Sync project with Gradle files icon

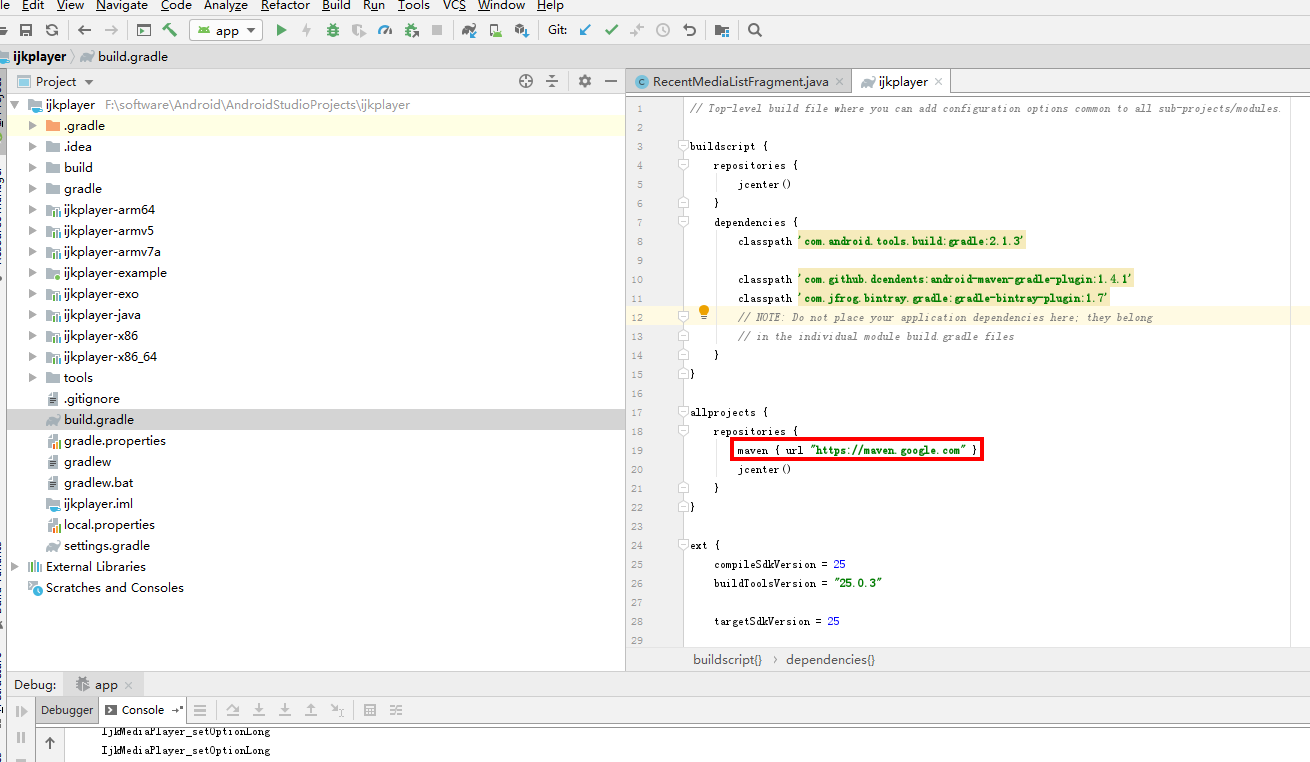click(469, 31)
